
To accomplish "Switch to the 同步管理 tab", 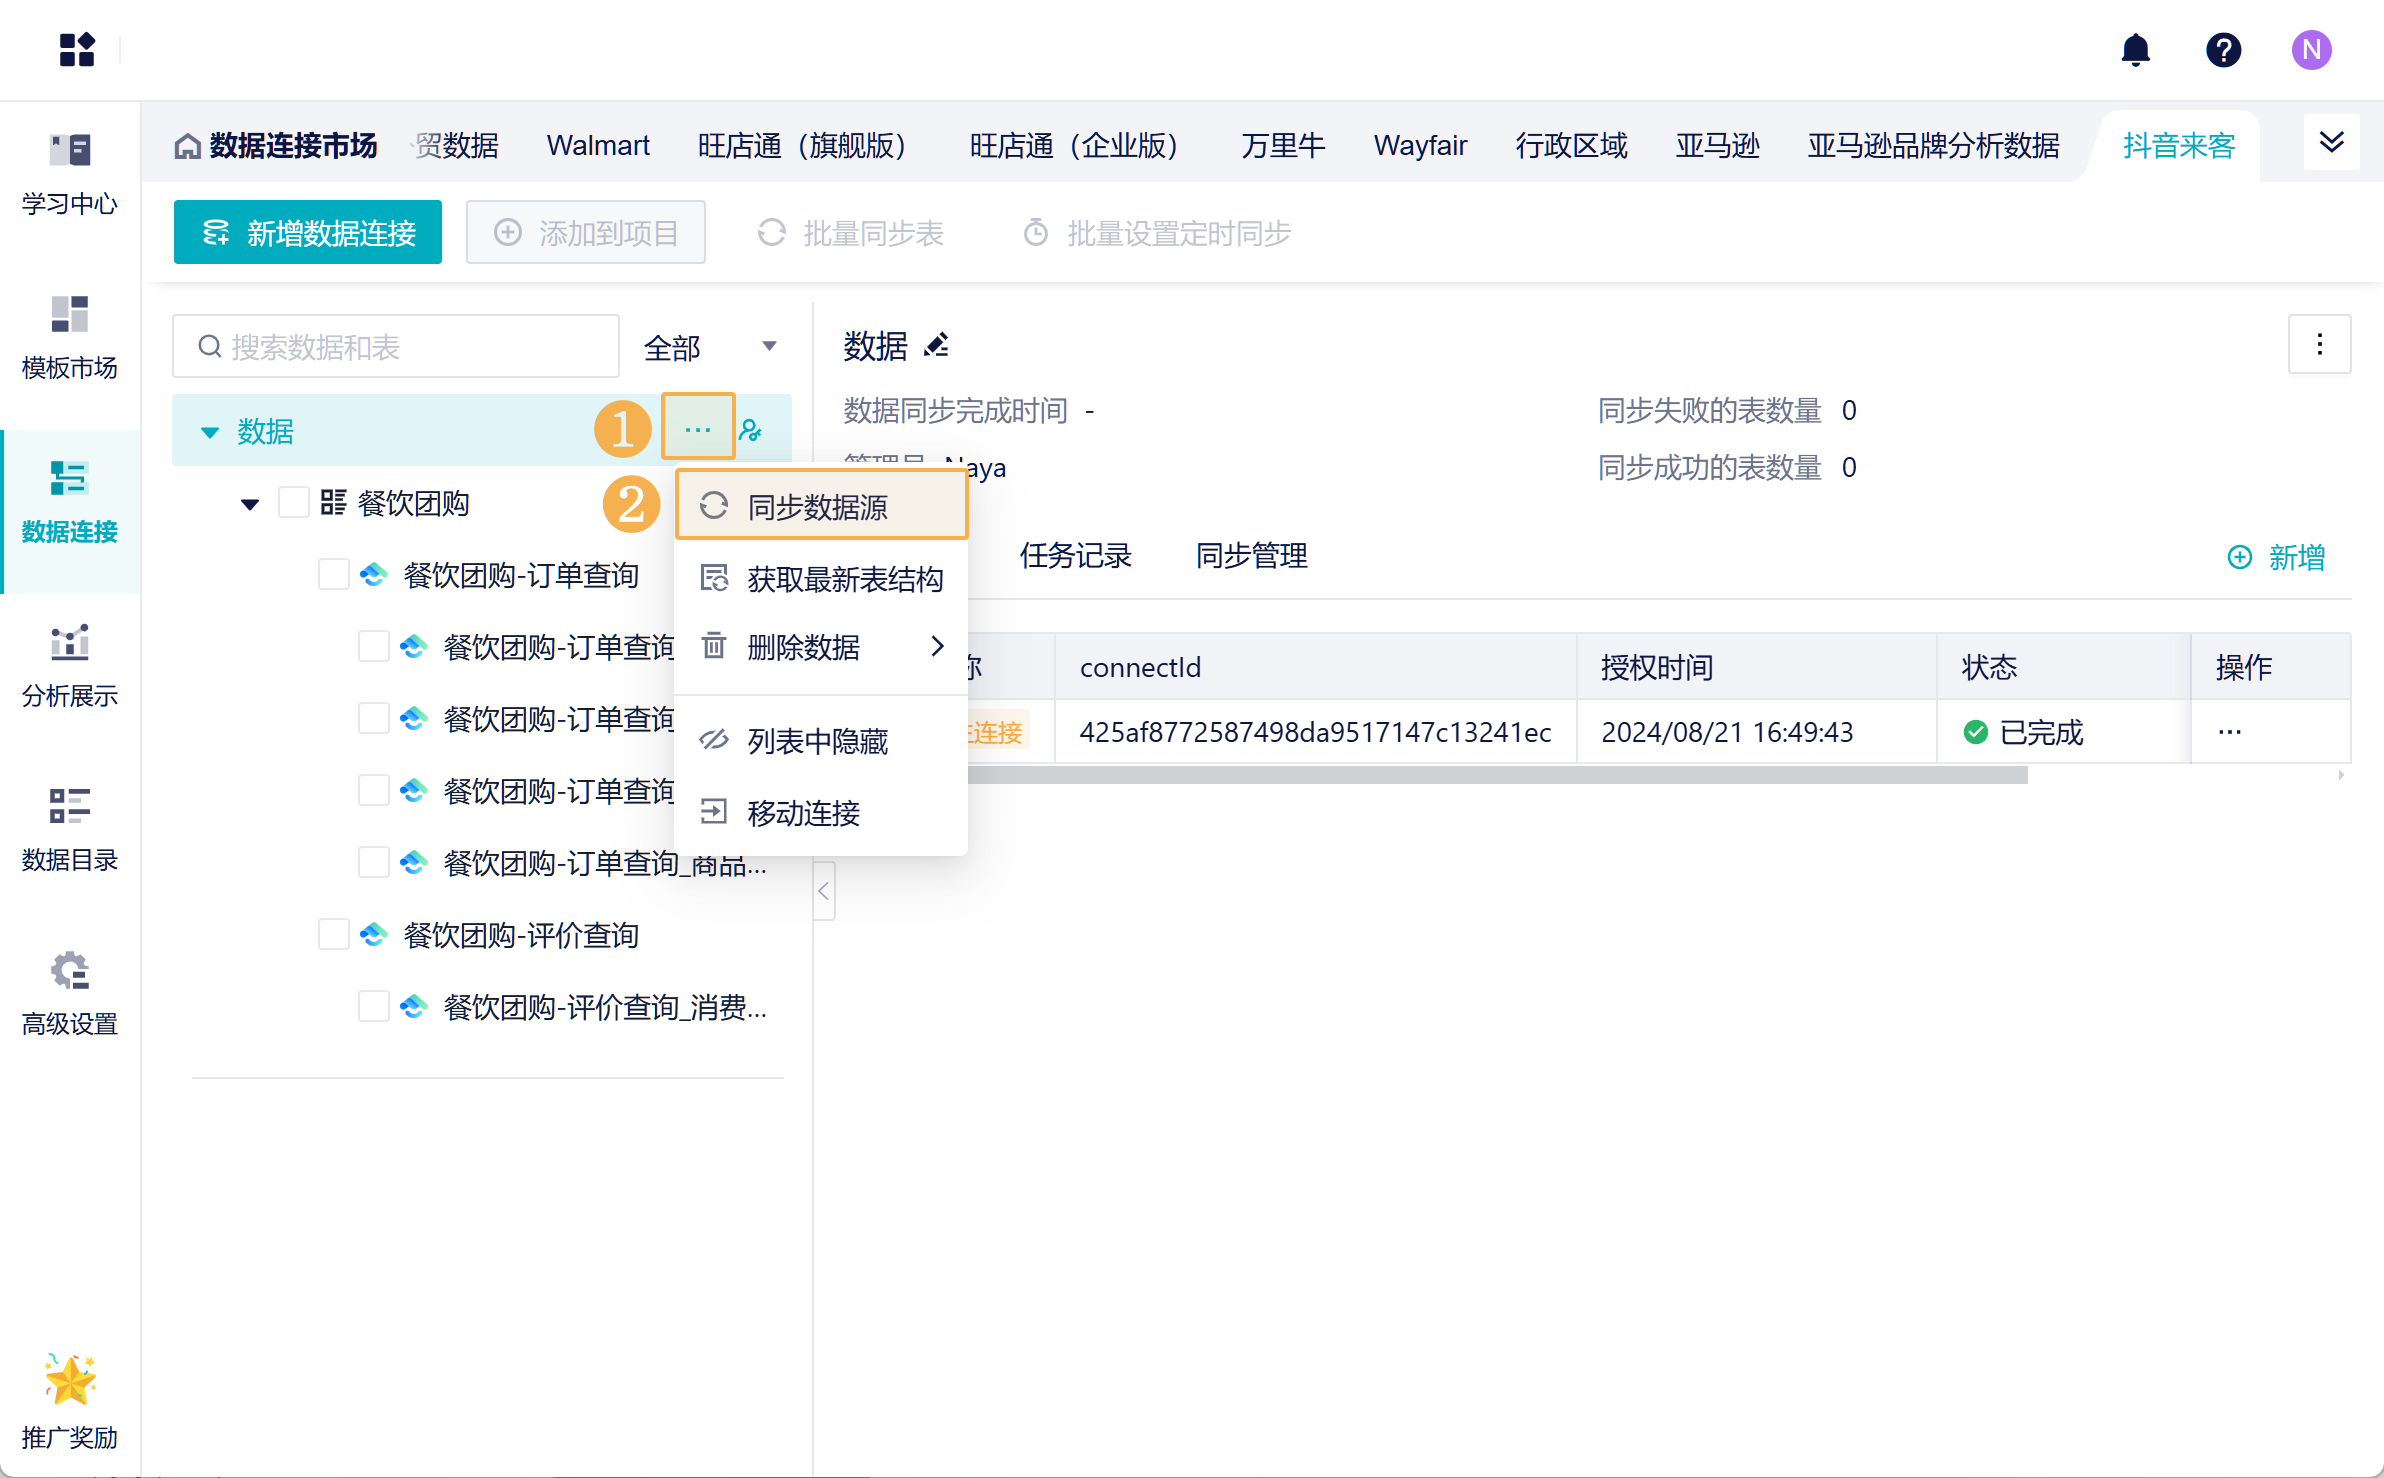I will click(x=1251, y=556).
